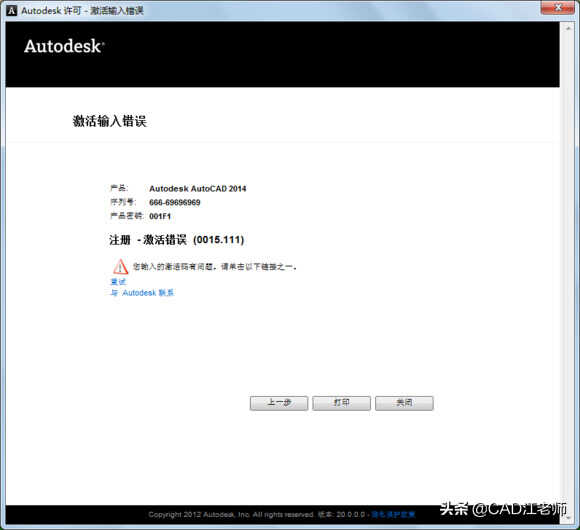Select the product key 001F1
The image size is (580, 530).
[160, 216]
